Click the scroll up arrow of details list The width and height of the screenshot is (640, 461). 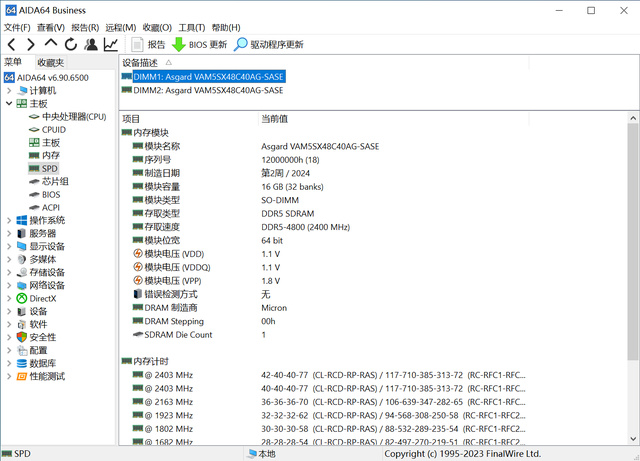tap(633, 118)
